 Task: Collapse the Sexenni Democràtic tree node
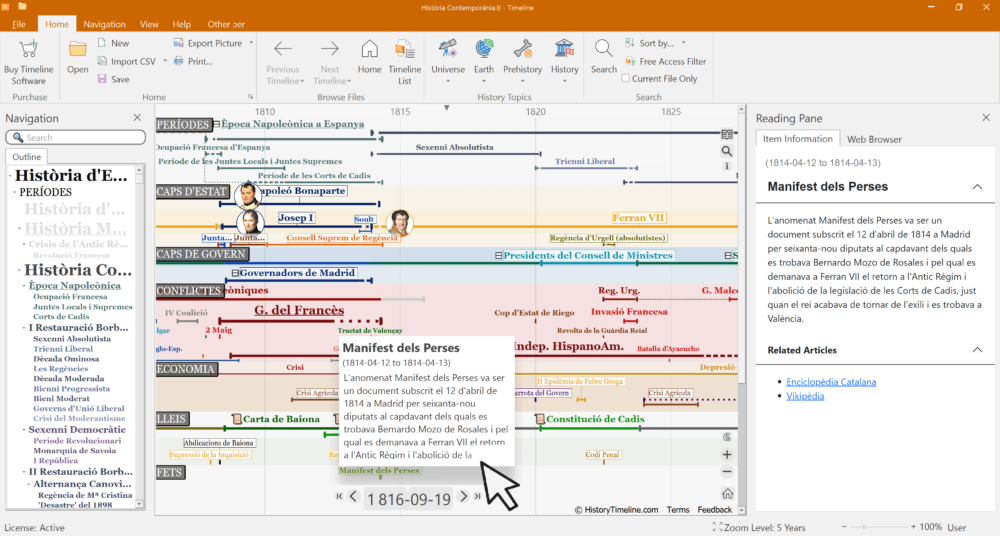[24, 429]
